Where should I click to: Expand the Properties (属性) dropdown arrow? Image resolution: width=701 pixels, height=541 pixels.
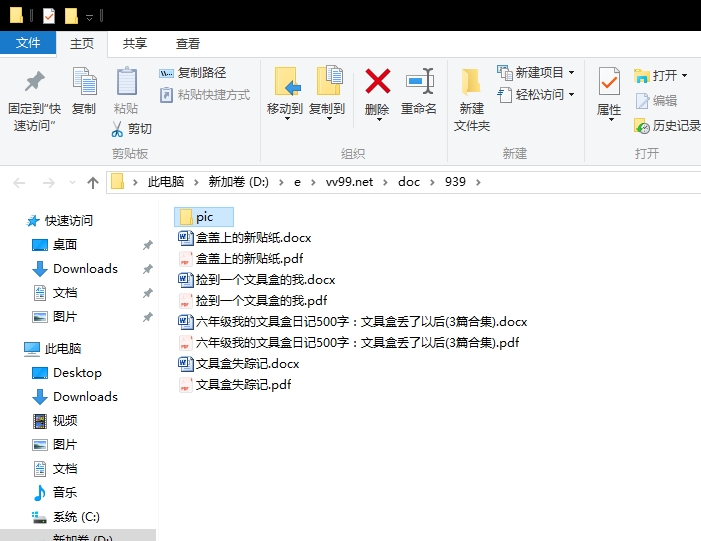(x=610, y=119)
